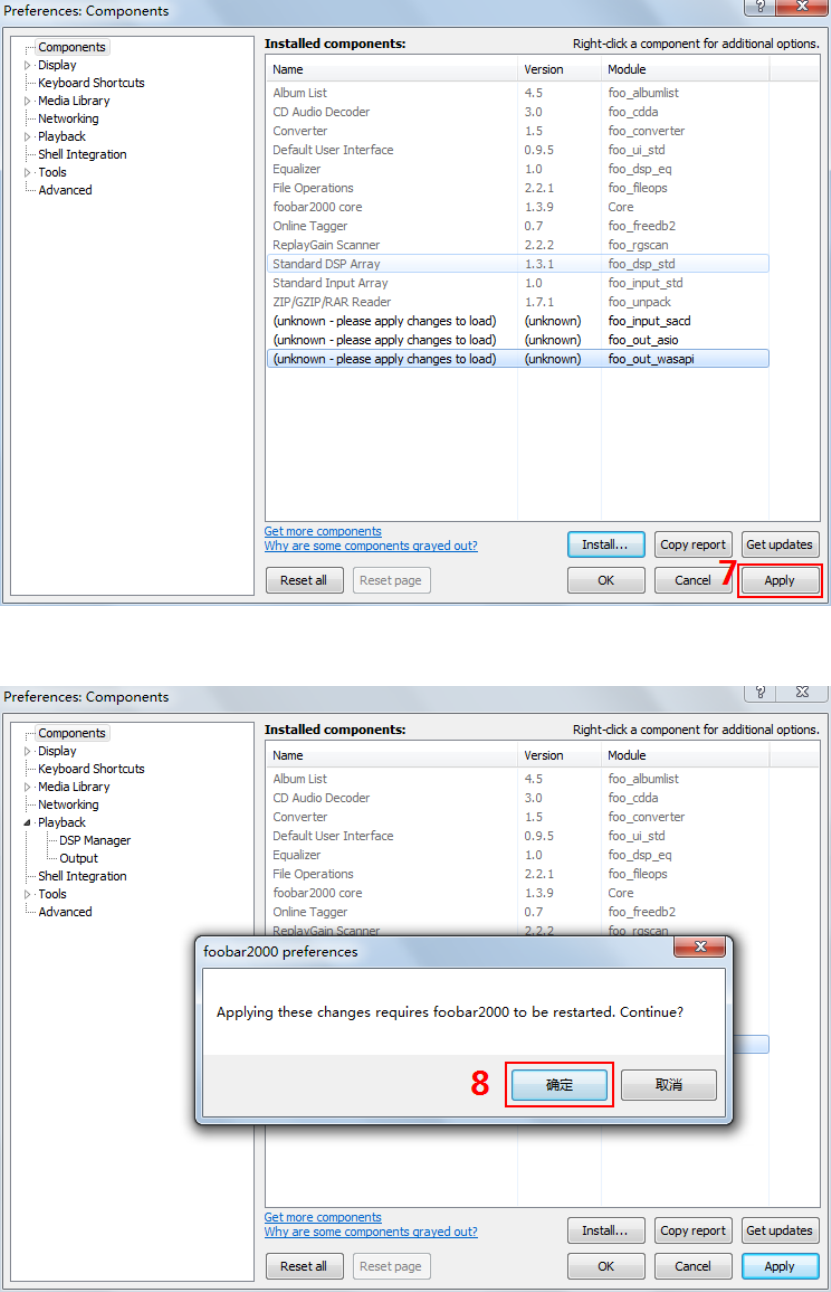The width and height of the screenshot is (831, 1292).
Task: Select Advanced in the window behind the dialog
Action: coord(65,913)
